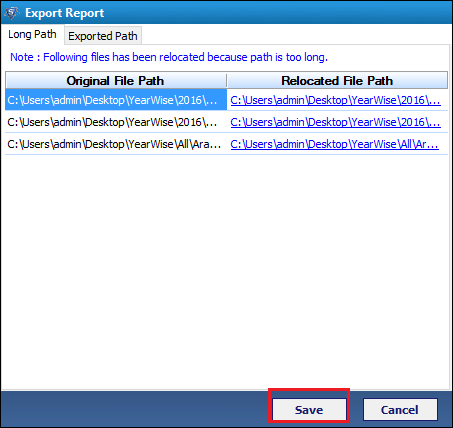Open the Exported Path tab

[x=103, y=36]
